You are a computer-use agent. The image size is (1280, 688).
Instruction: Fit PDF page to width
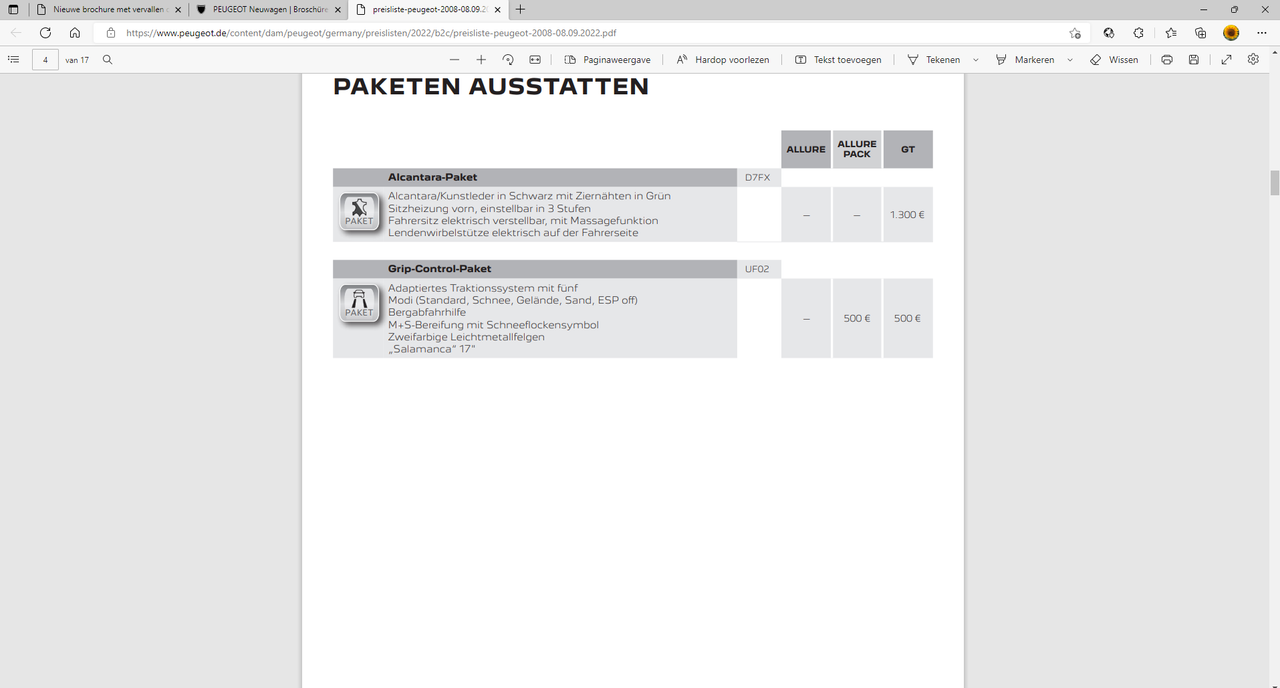click(535, 60)
